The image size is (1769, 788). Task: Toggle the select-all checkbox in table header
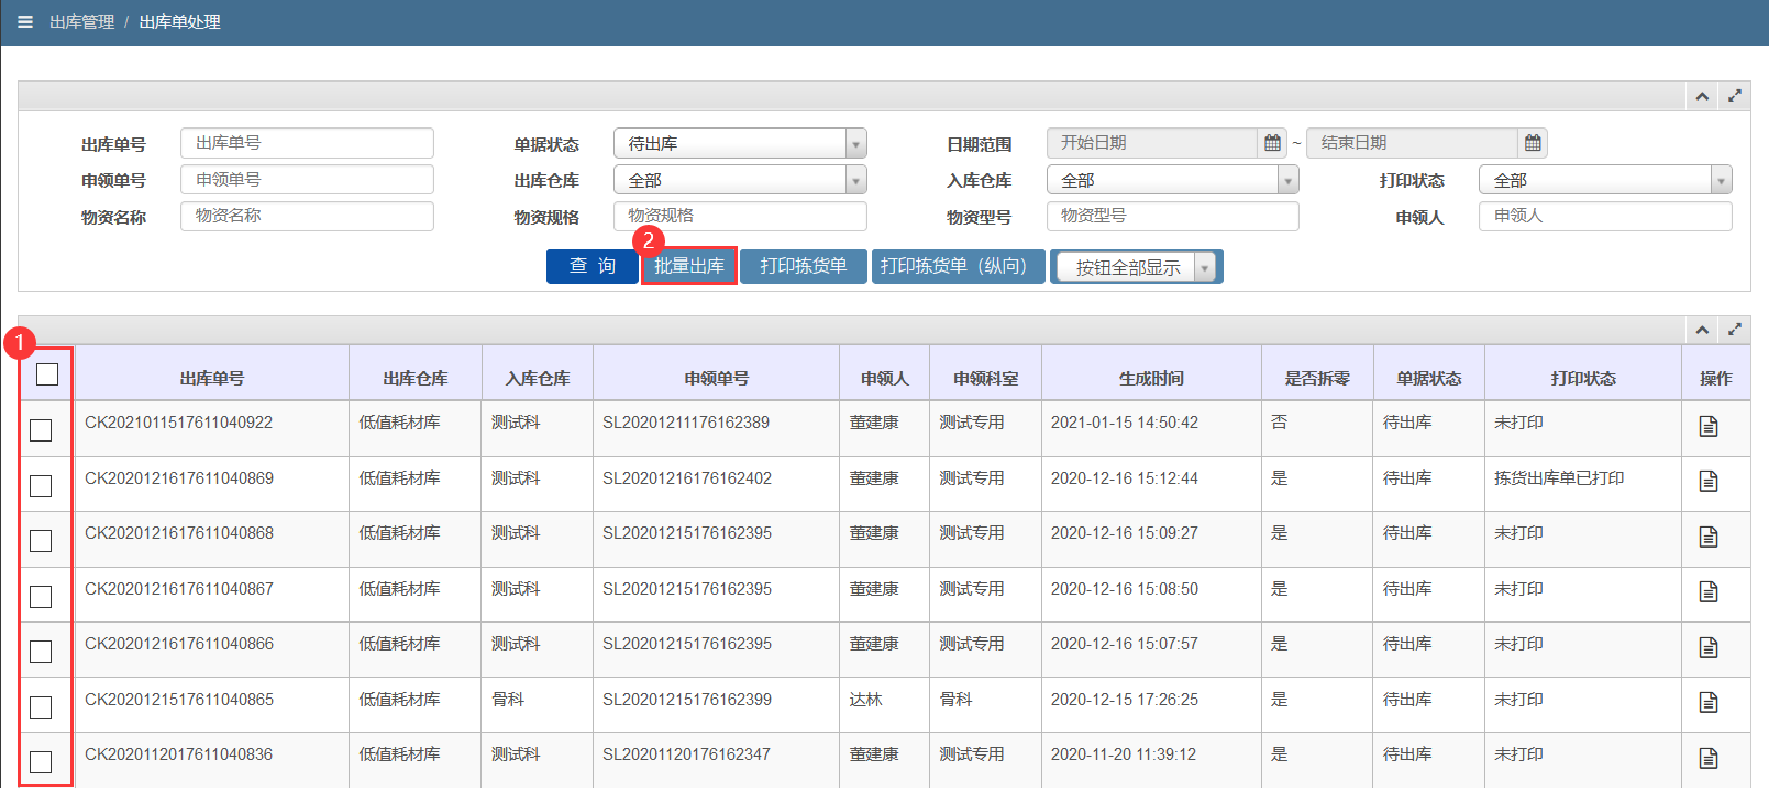(x=47, y=374)
